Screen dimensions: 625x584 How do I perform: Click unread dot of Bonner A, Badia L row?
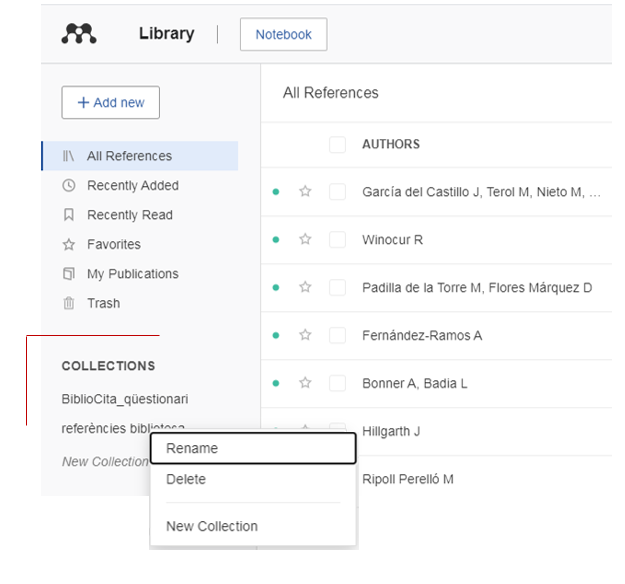(x=275, y=383)
